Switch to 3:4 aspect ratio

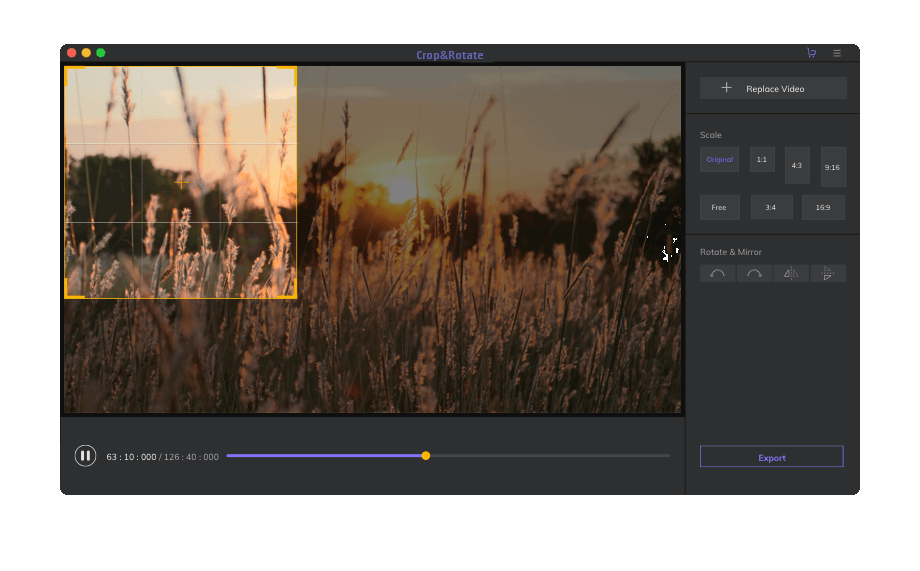coord(771,207)
